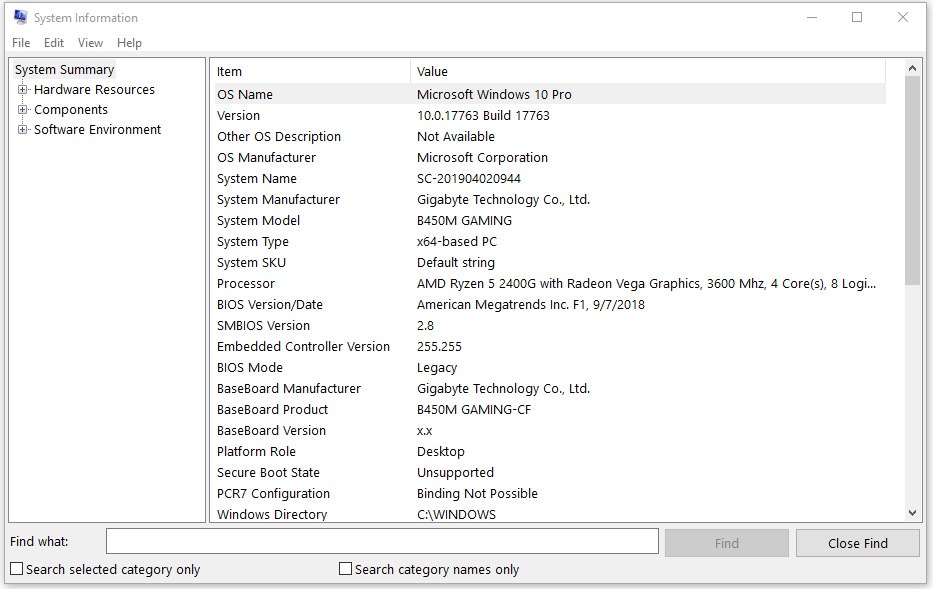
Task: Maximize the System Information window
Action: 857,17
